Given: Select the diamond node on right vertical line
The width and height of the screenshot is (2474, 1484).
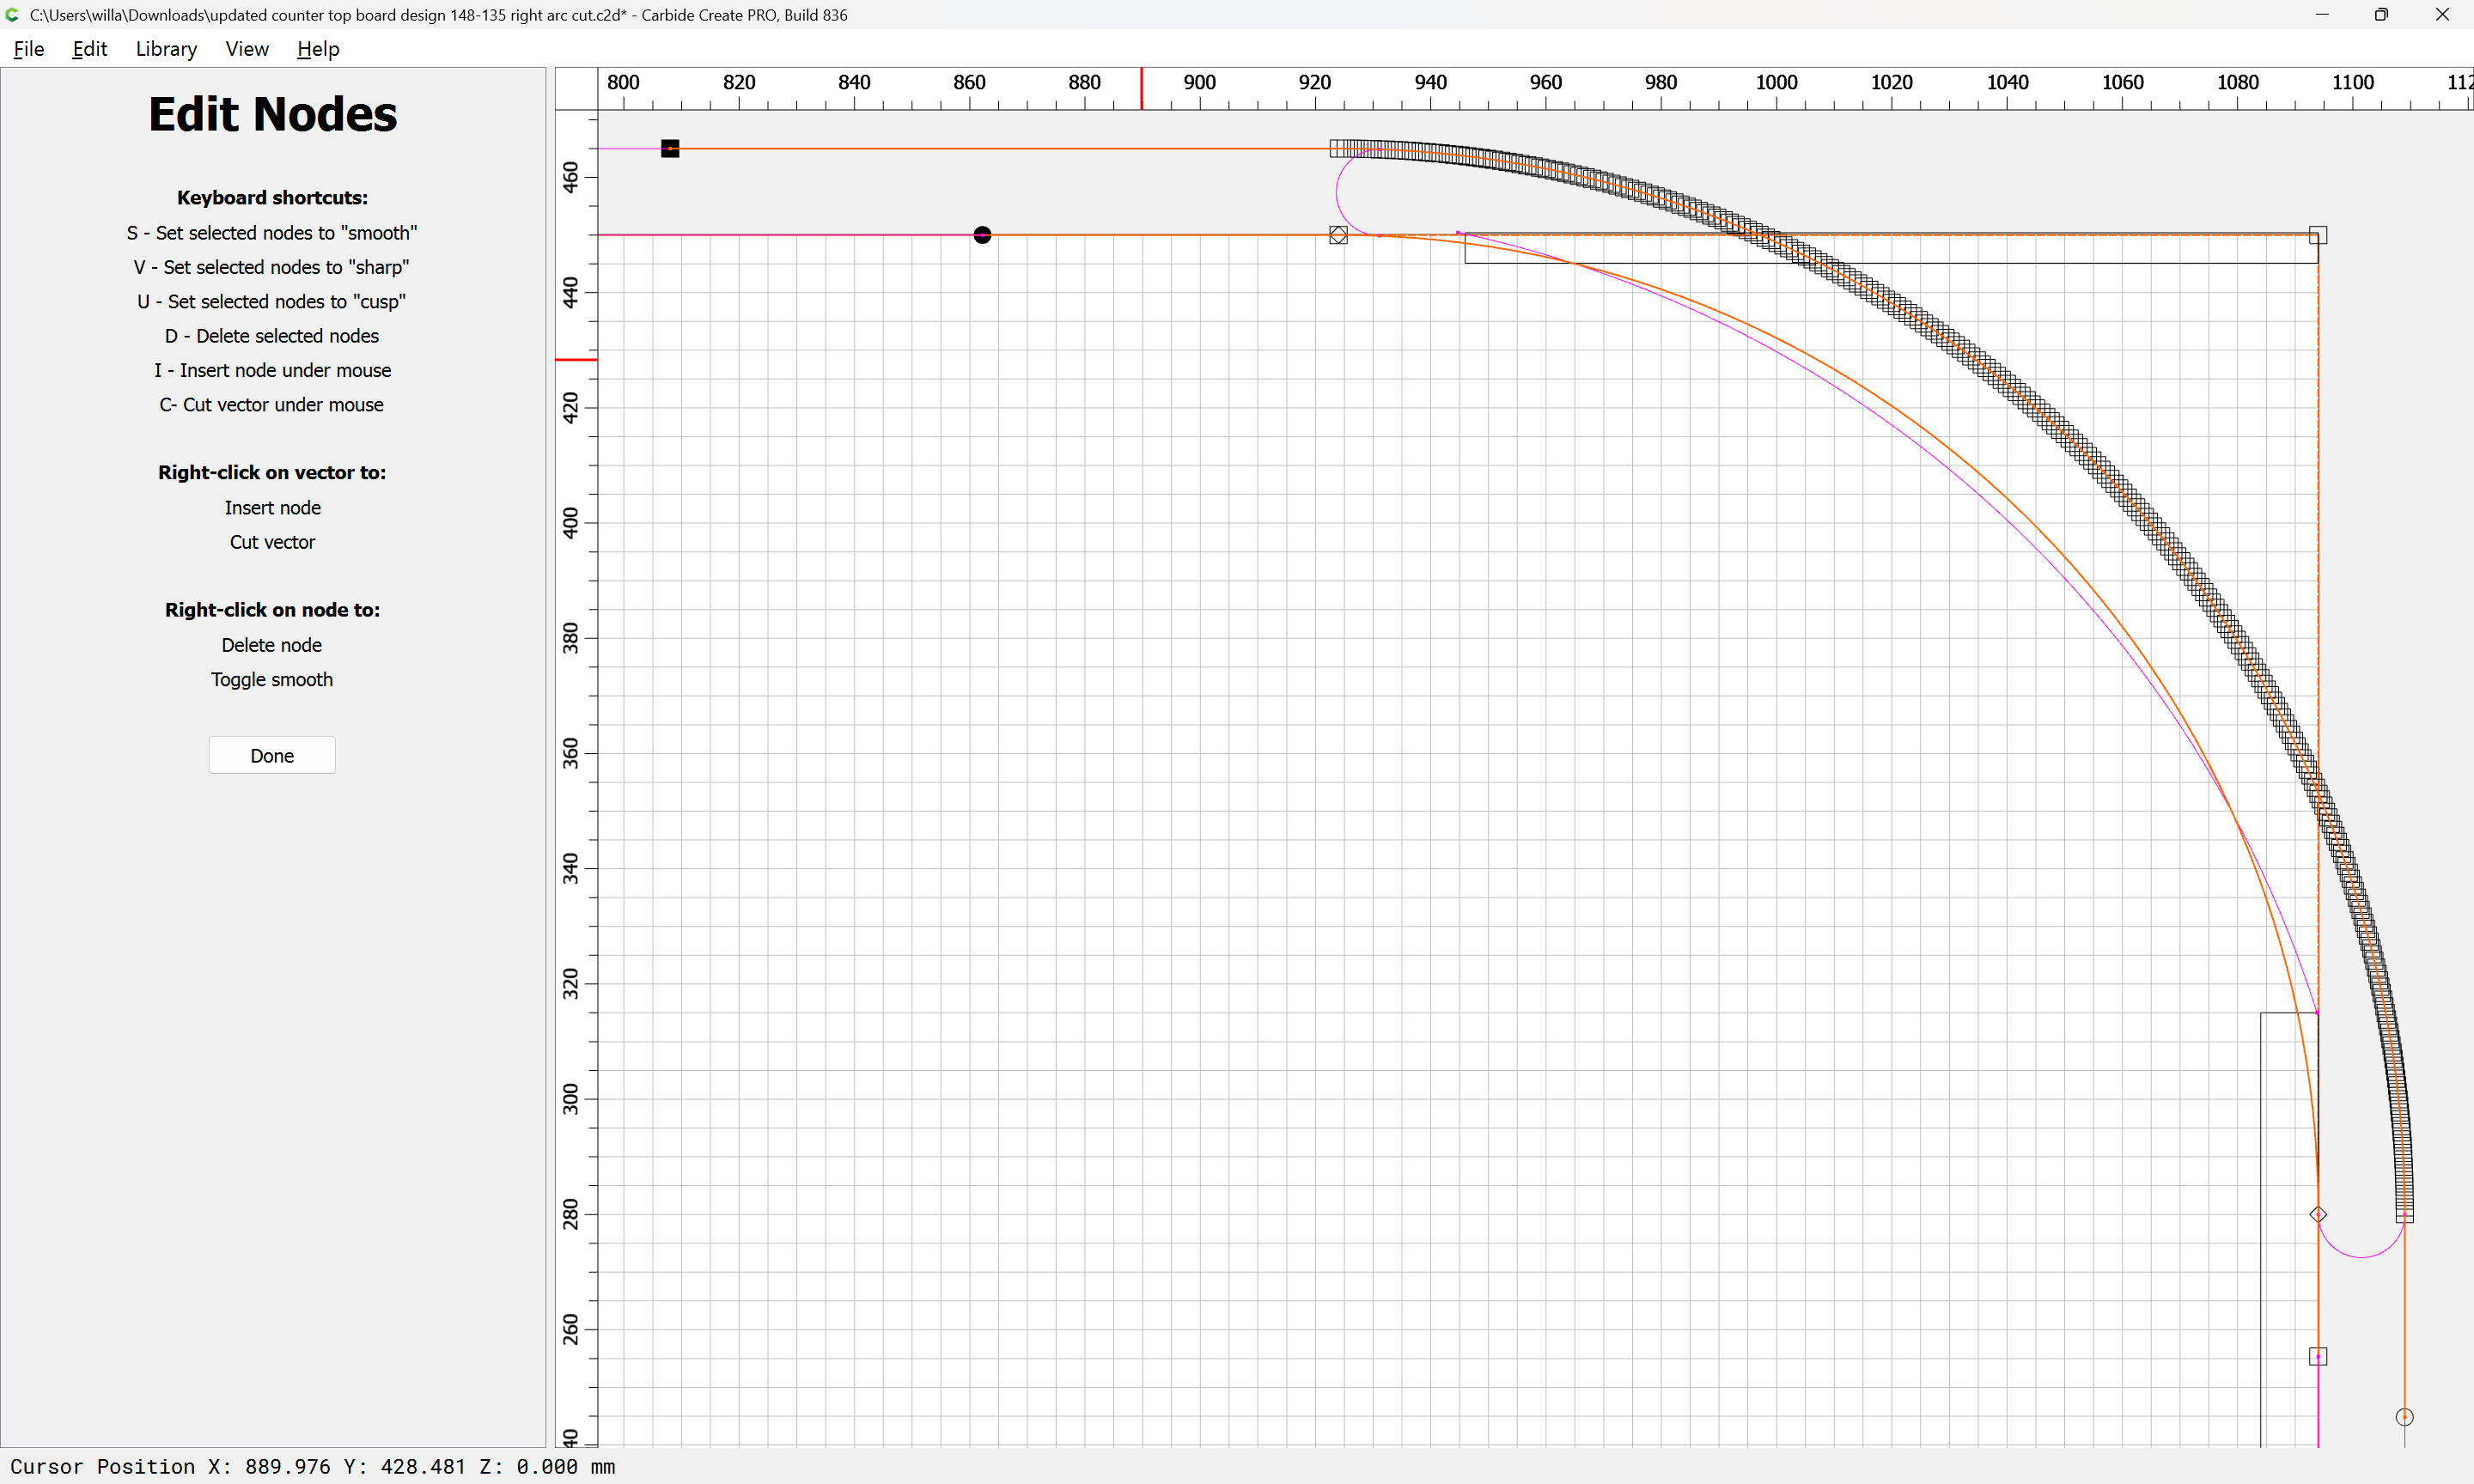Looking at the screenshot, I should pyautogui.click(x=2318, y=1214).
